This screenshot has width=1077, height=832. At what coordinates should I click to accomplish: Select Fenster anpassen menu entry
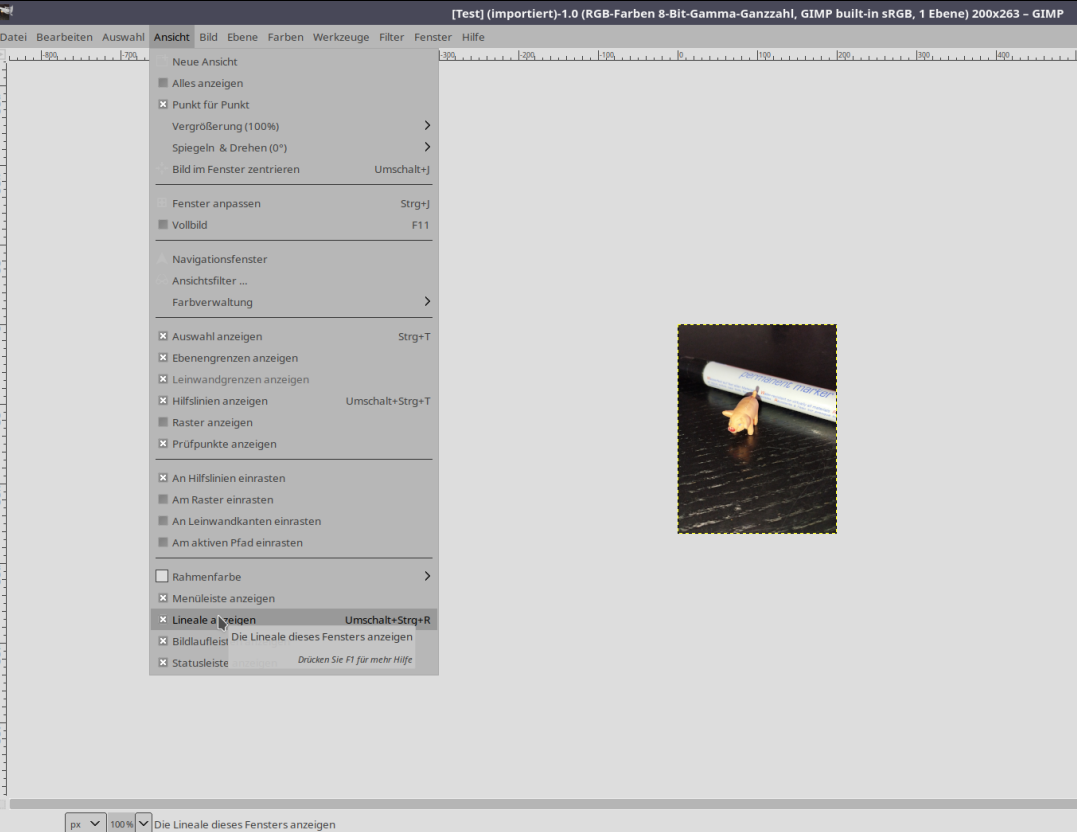(x=216, y=204)
